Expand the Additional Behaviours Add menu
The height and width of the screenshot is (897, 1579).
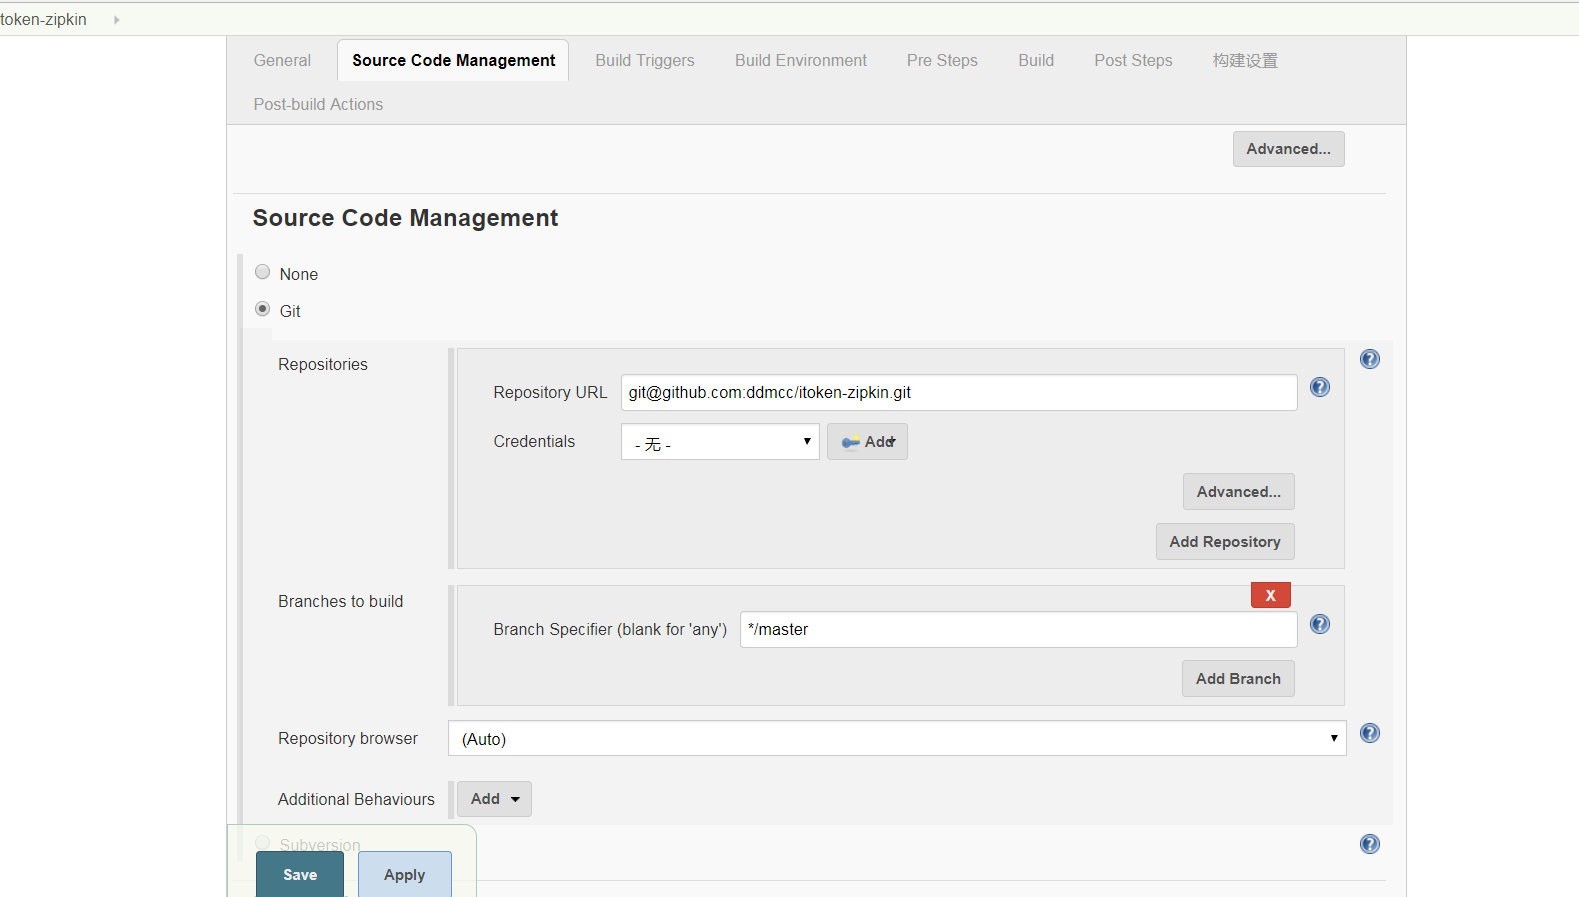point(494,799)
